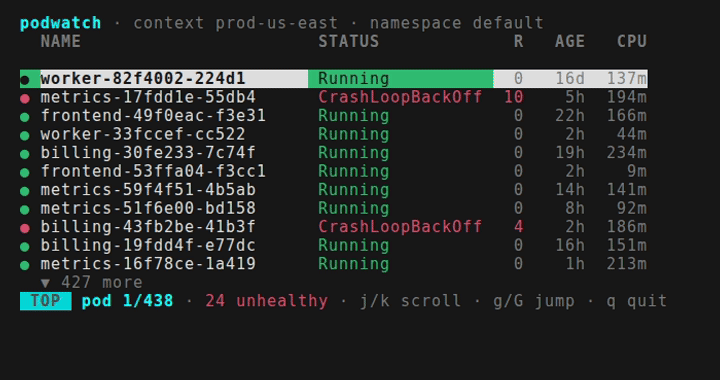Click the TOP badge in status bar
This screenshot has width=720, height=380.
point(45,301)
